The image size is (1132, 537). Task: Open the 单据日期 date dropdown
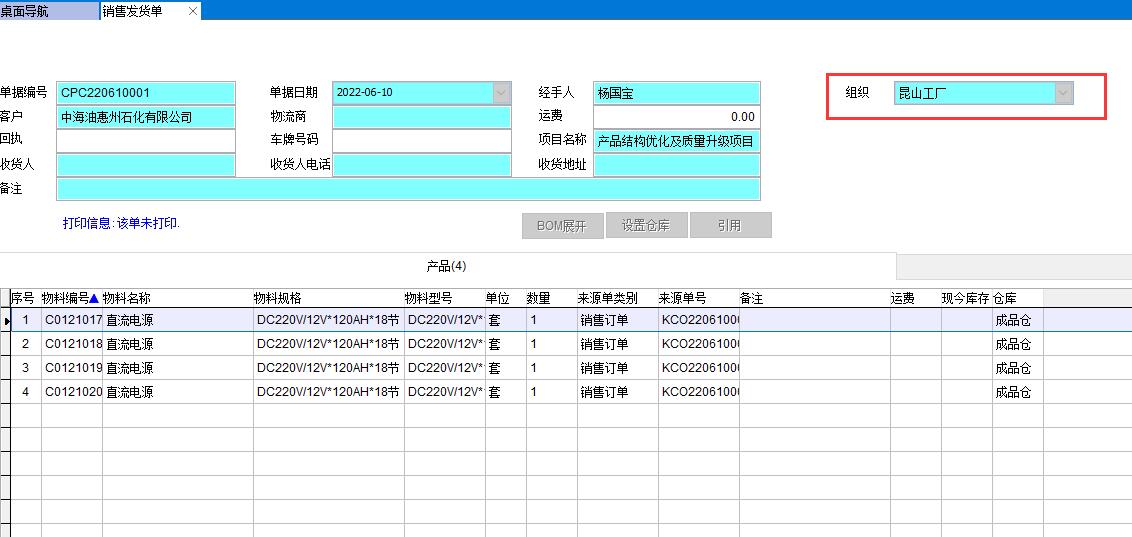pos(501,93)
